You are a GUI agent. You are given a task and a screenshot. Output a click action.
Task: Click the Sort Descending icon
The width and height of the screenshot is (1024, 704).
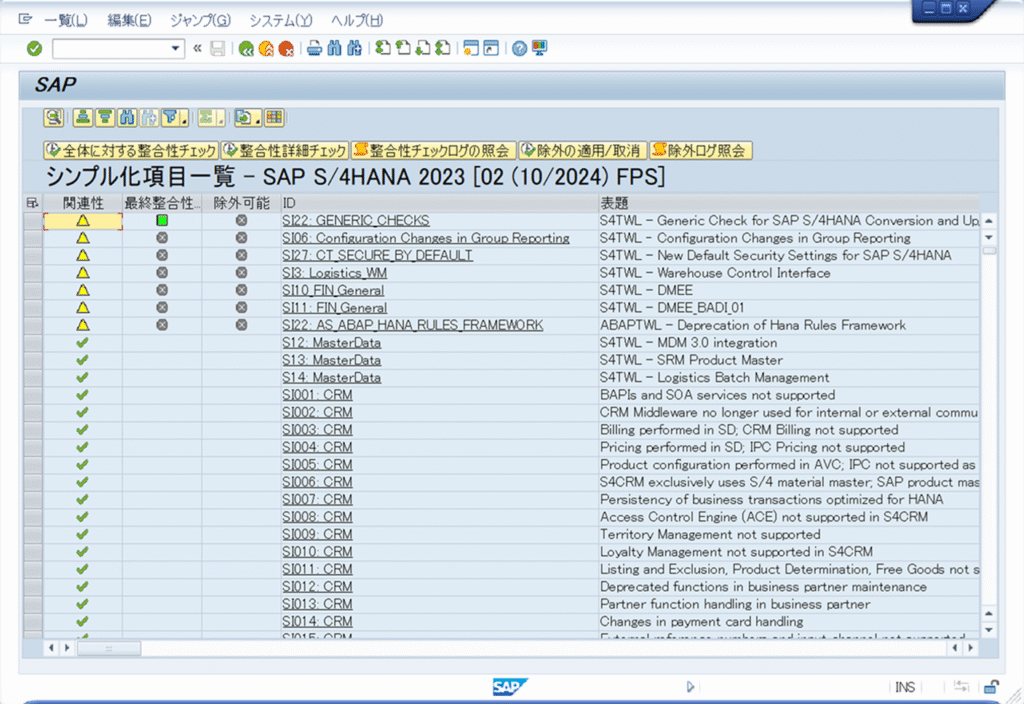coord(104,118)
